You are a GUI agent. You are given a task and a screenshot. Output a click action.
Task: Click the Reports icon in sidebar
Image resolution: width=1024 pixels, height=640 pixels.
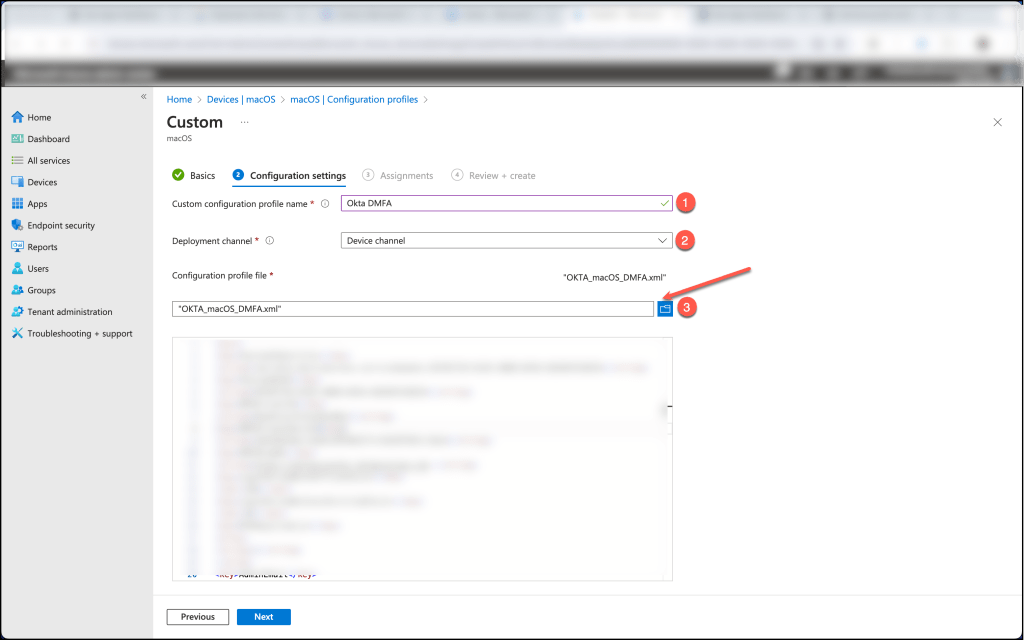[17, 247]
